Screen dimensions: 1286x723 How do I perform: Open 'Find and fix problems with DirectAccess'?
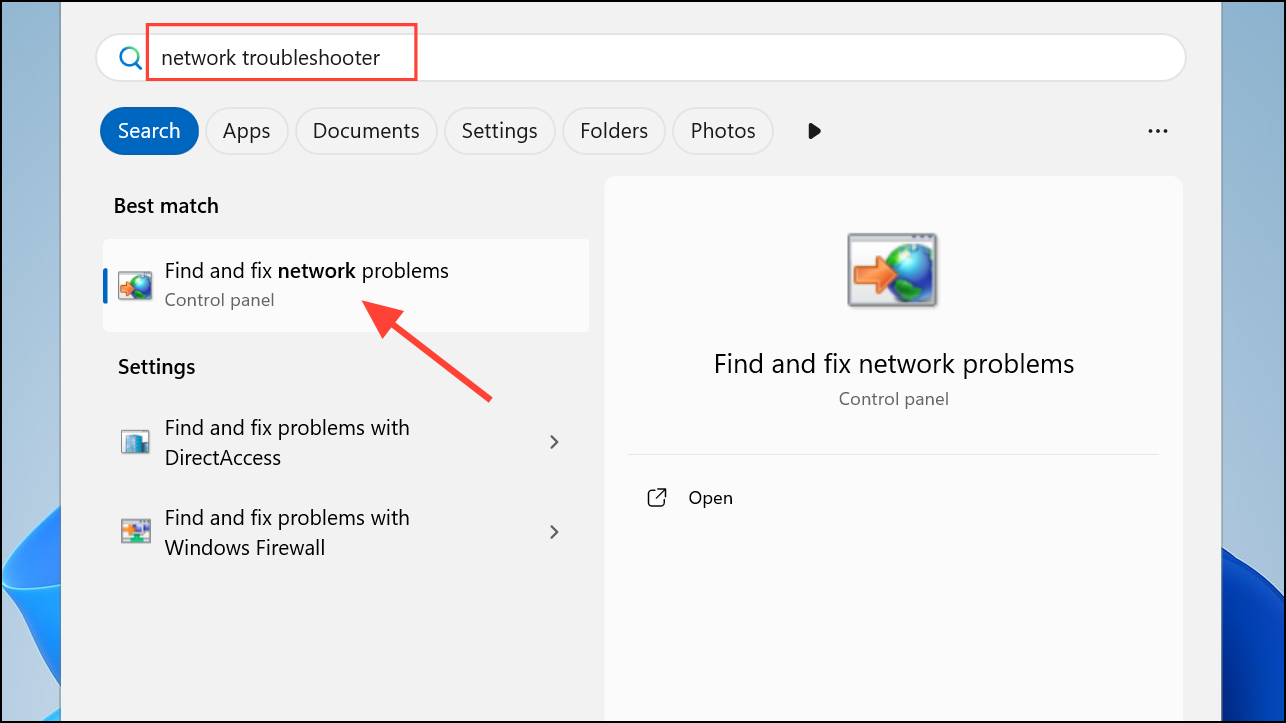click(346, 442)
